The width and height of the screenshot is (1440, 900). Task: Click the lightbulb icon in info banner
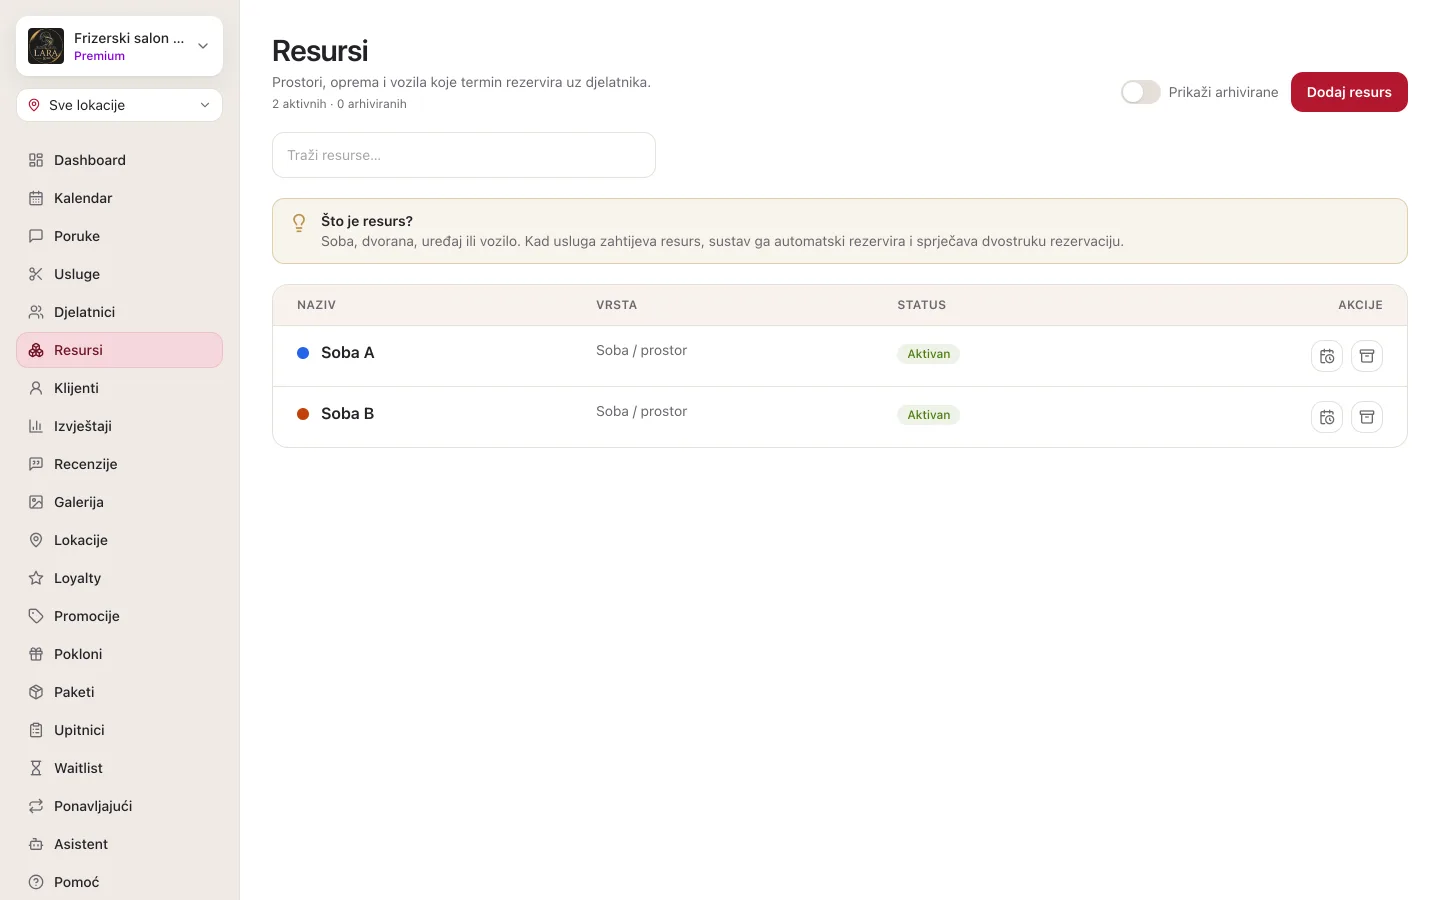299,223
